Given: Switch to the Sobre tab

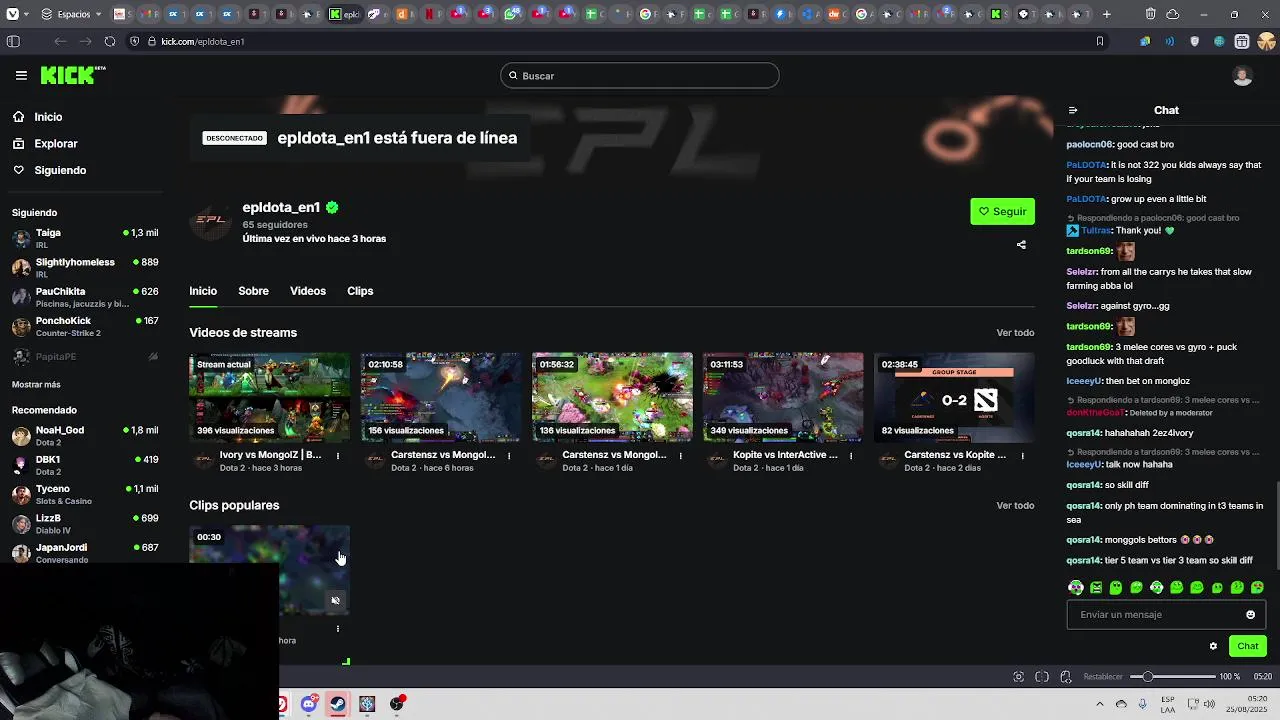Looking at the screenshot, I should click(x=253, y=291).
